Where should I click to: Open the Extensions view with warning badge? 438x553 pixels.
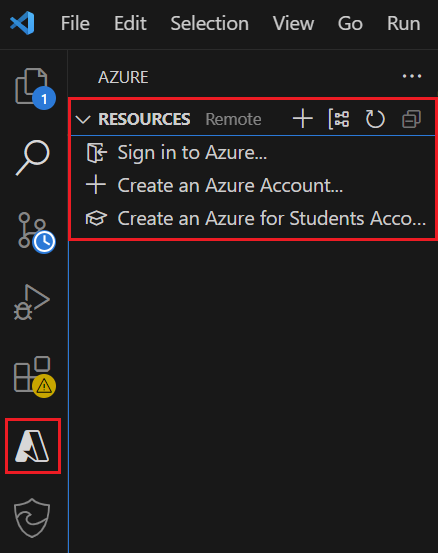click(x=34, y=376)
